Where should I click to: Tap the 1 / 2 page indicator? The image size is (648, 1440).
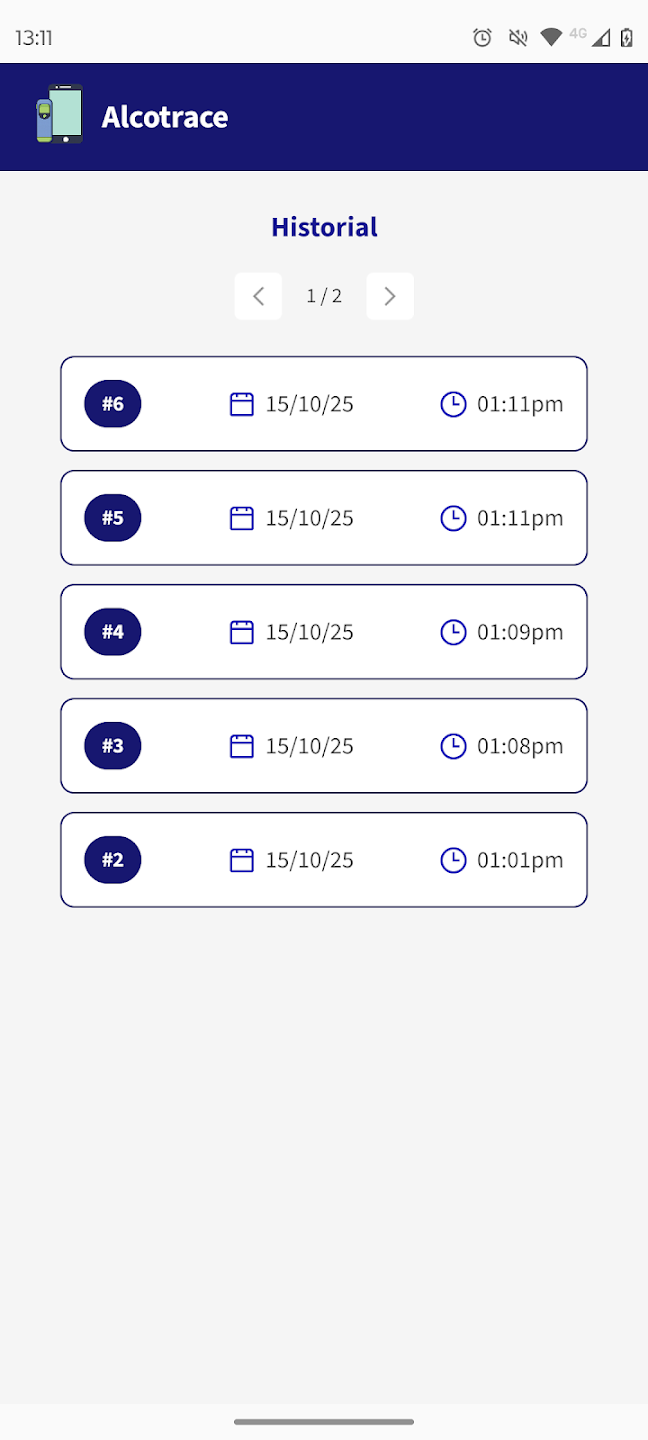(x=324, y=296)
